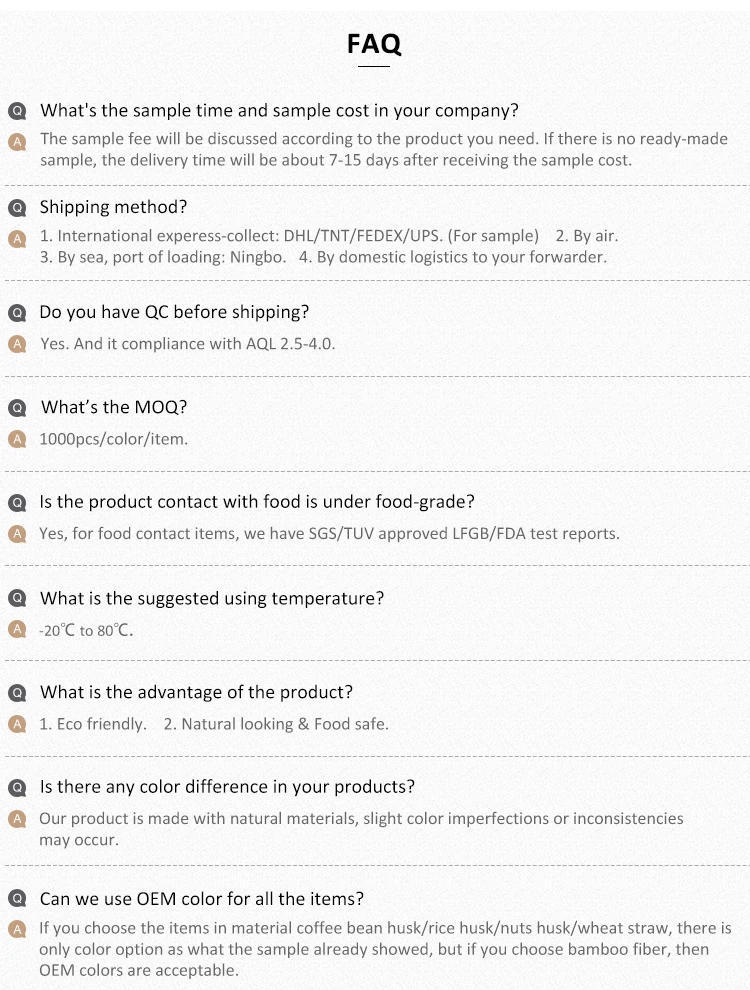Viewport: 750px width, 990px height.
Task: Click the Q icon next to Shipping method
Action: tap(16, 208)
